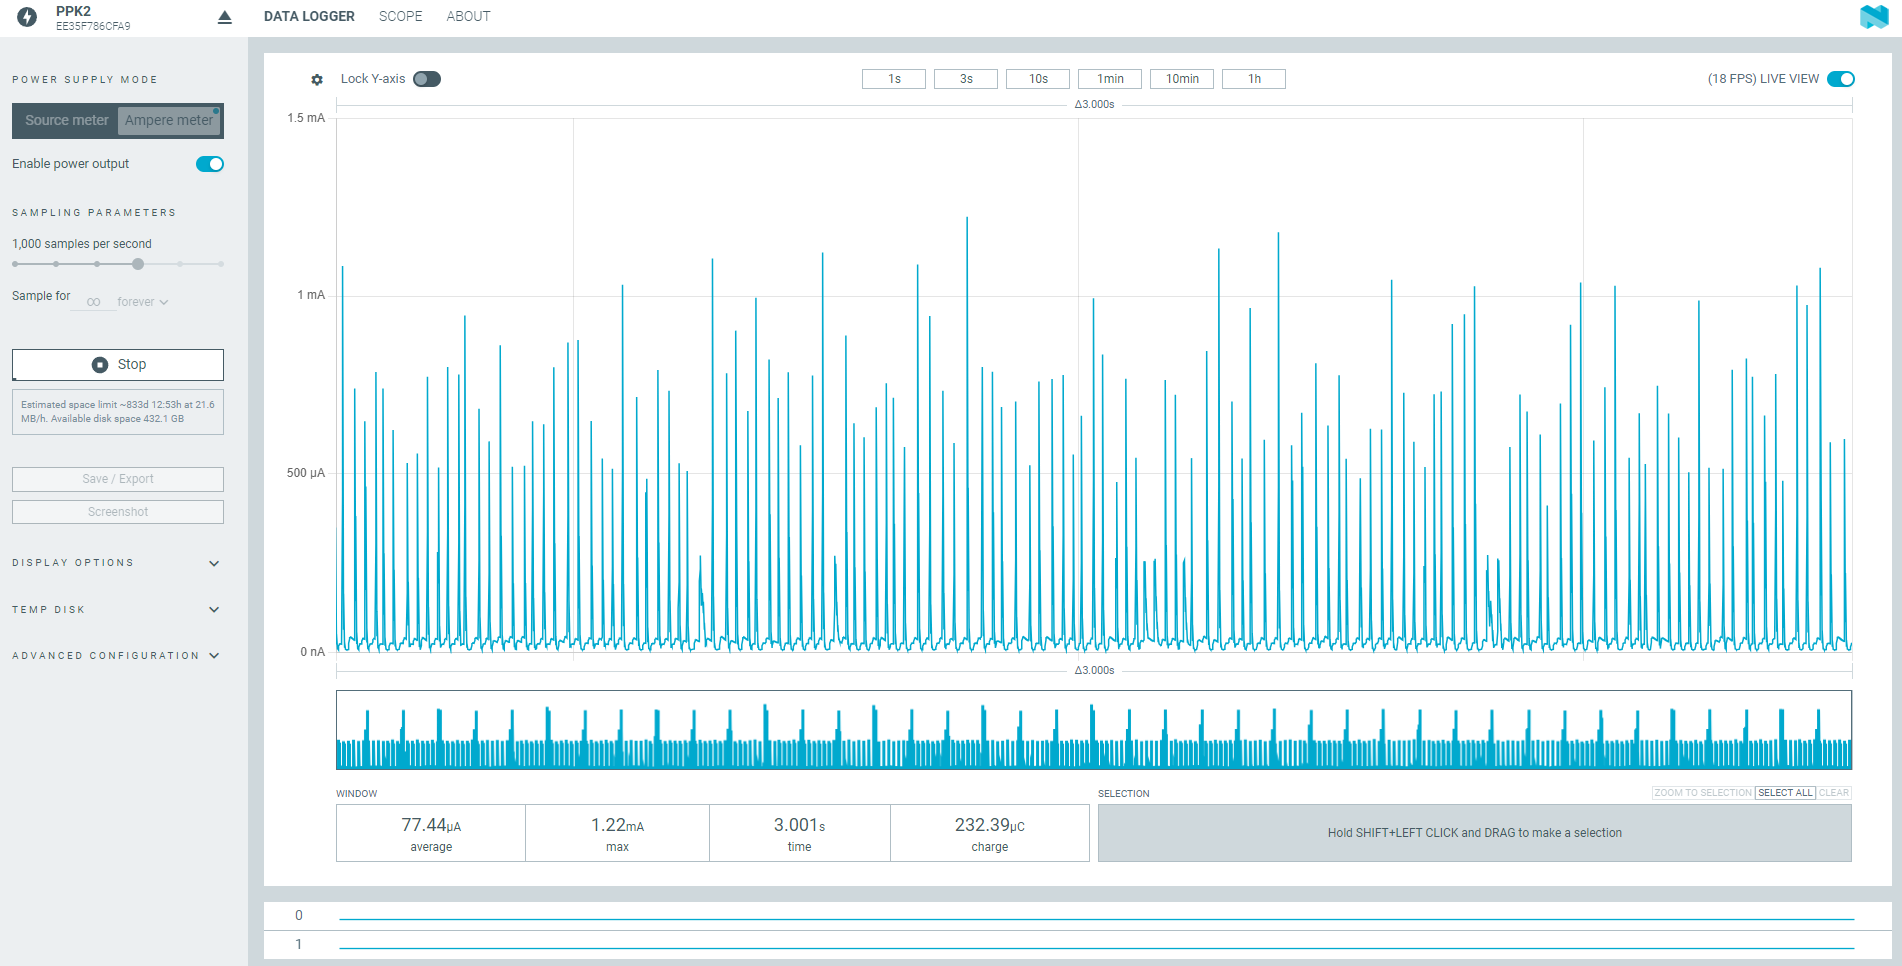Click device serial EE35F786CFA9
The height and width of the screenshot is (966, 1902).
tap(93, 27)
